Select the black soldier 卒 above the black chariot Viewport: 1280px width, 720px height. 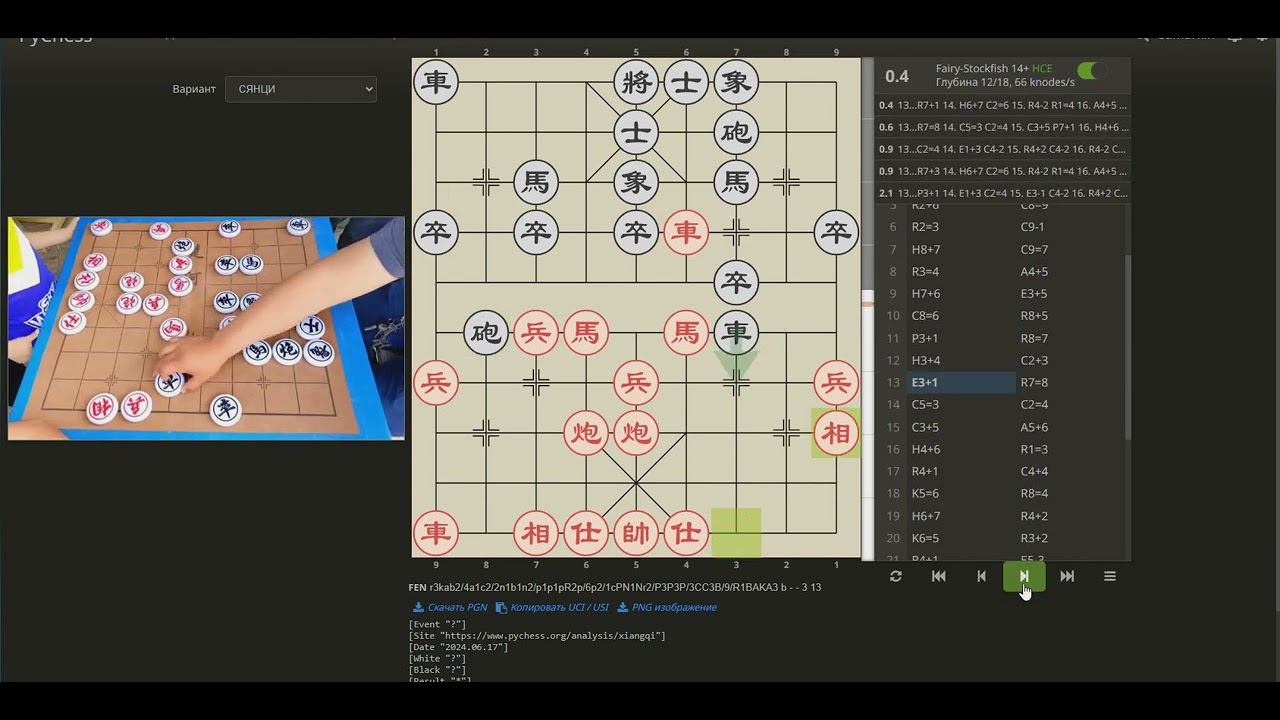coord(736,282)
